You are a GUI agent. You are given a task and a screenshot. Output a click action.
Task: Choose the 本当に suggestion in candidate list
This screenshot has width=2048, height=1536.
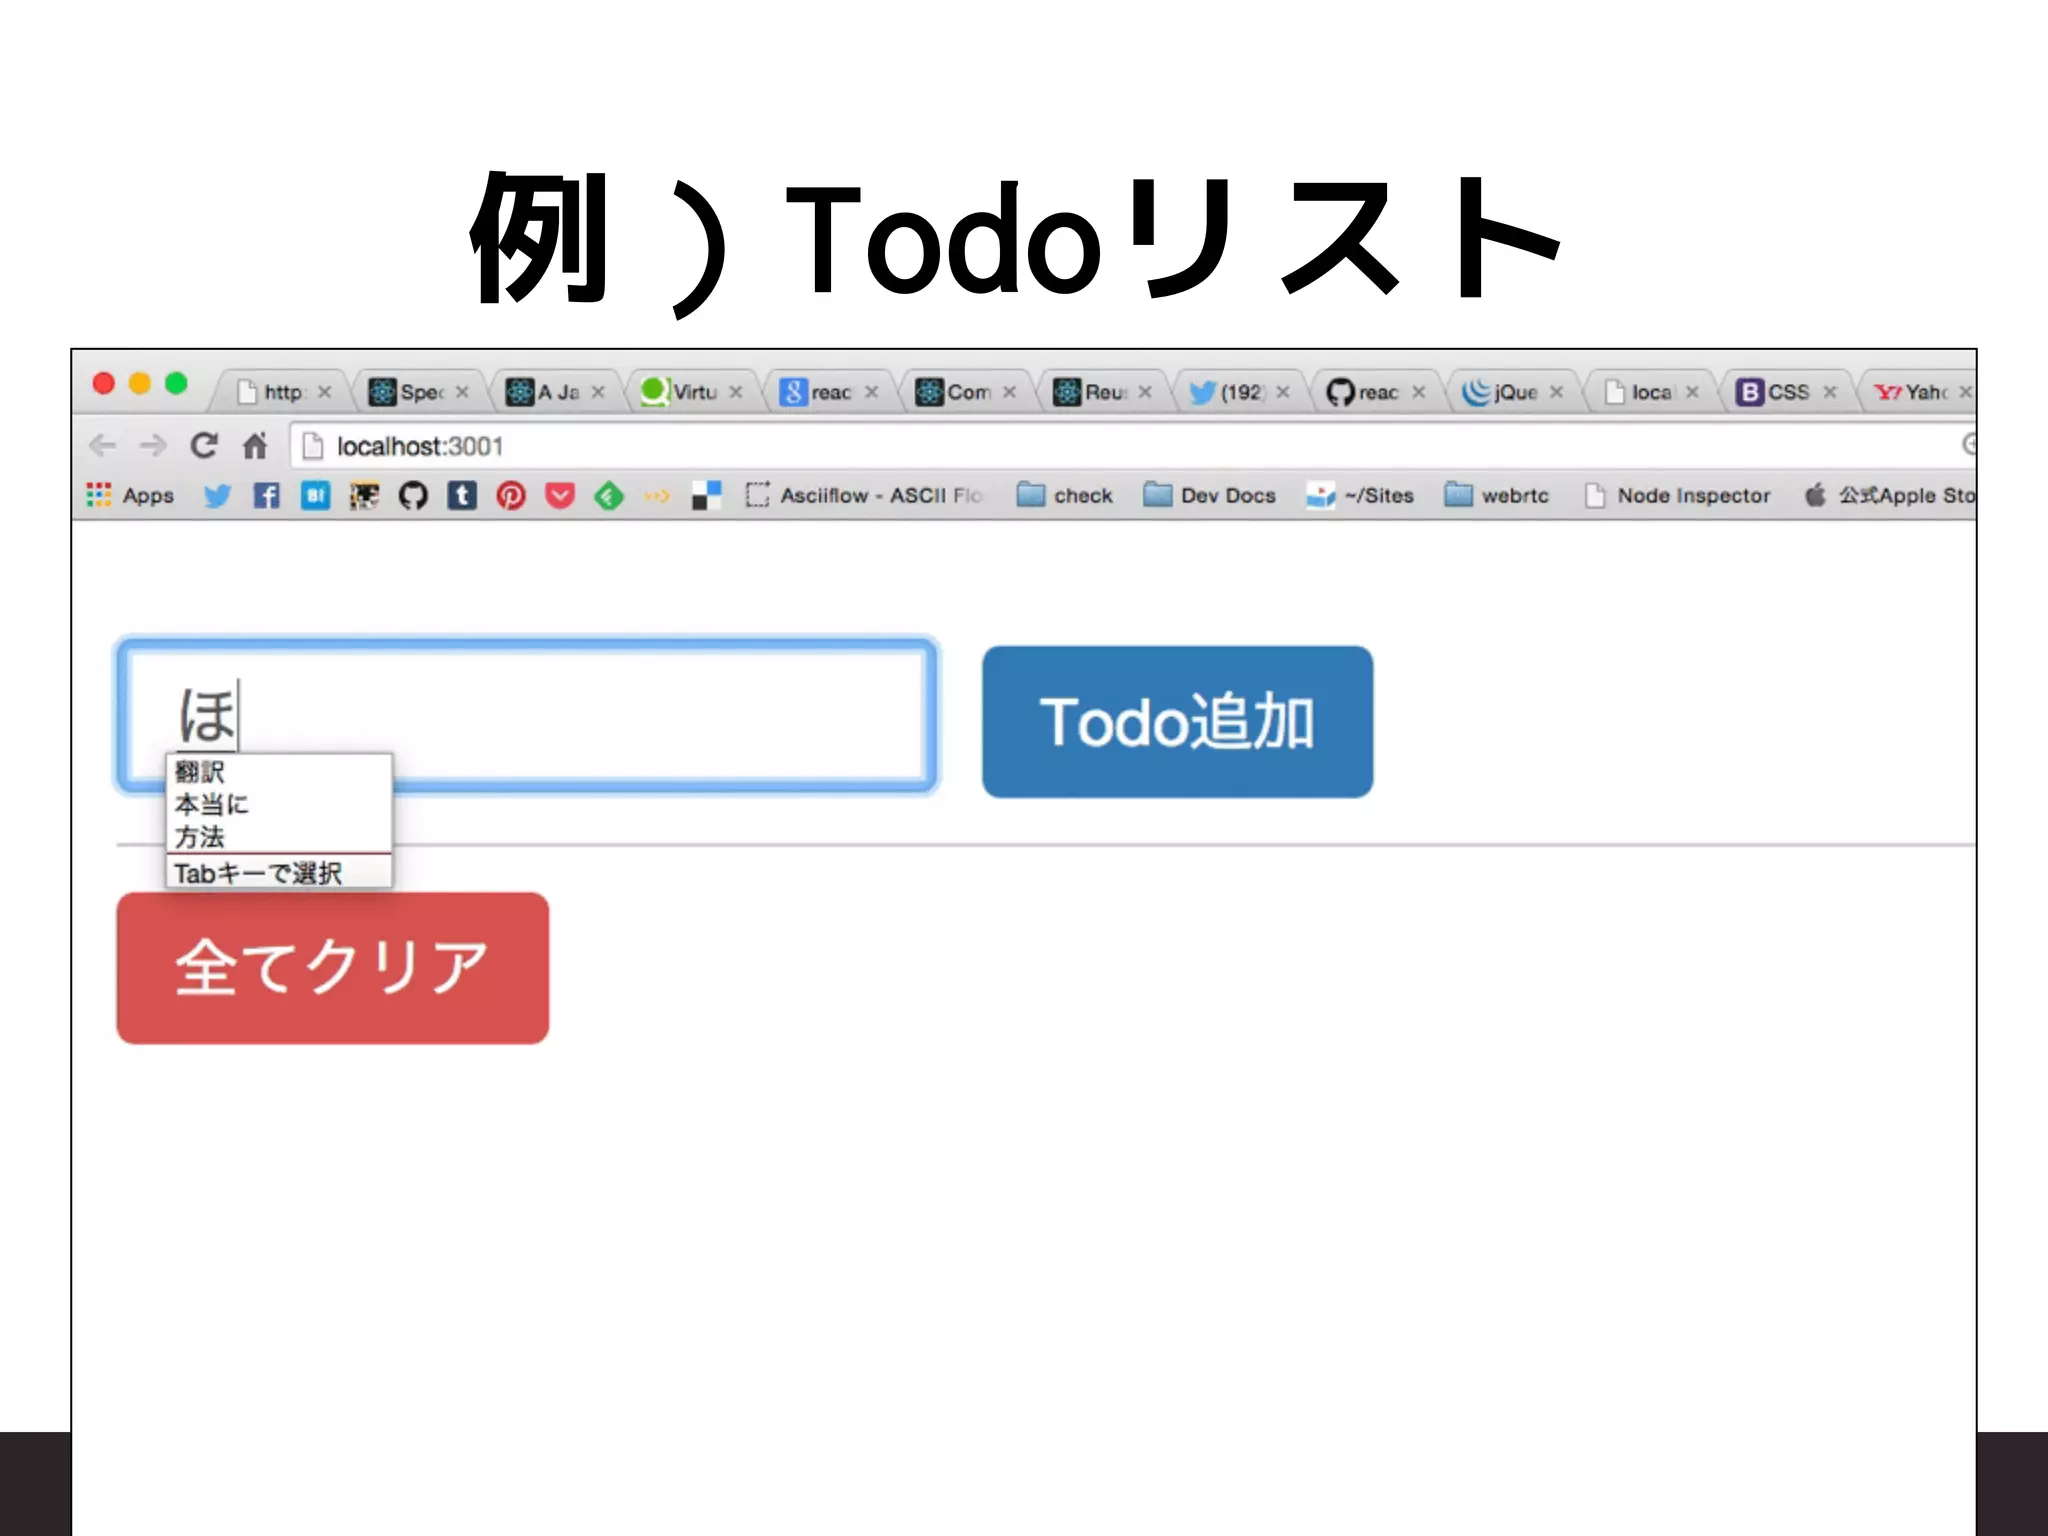pyautogui.click(x=211, y=804)
